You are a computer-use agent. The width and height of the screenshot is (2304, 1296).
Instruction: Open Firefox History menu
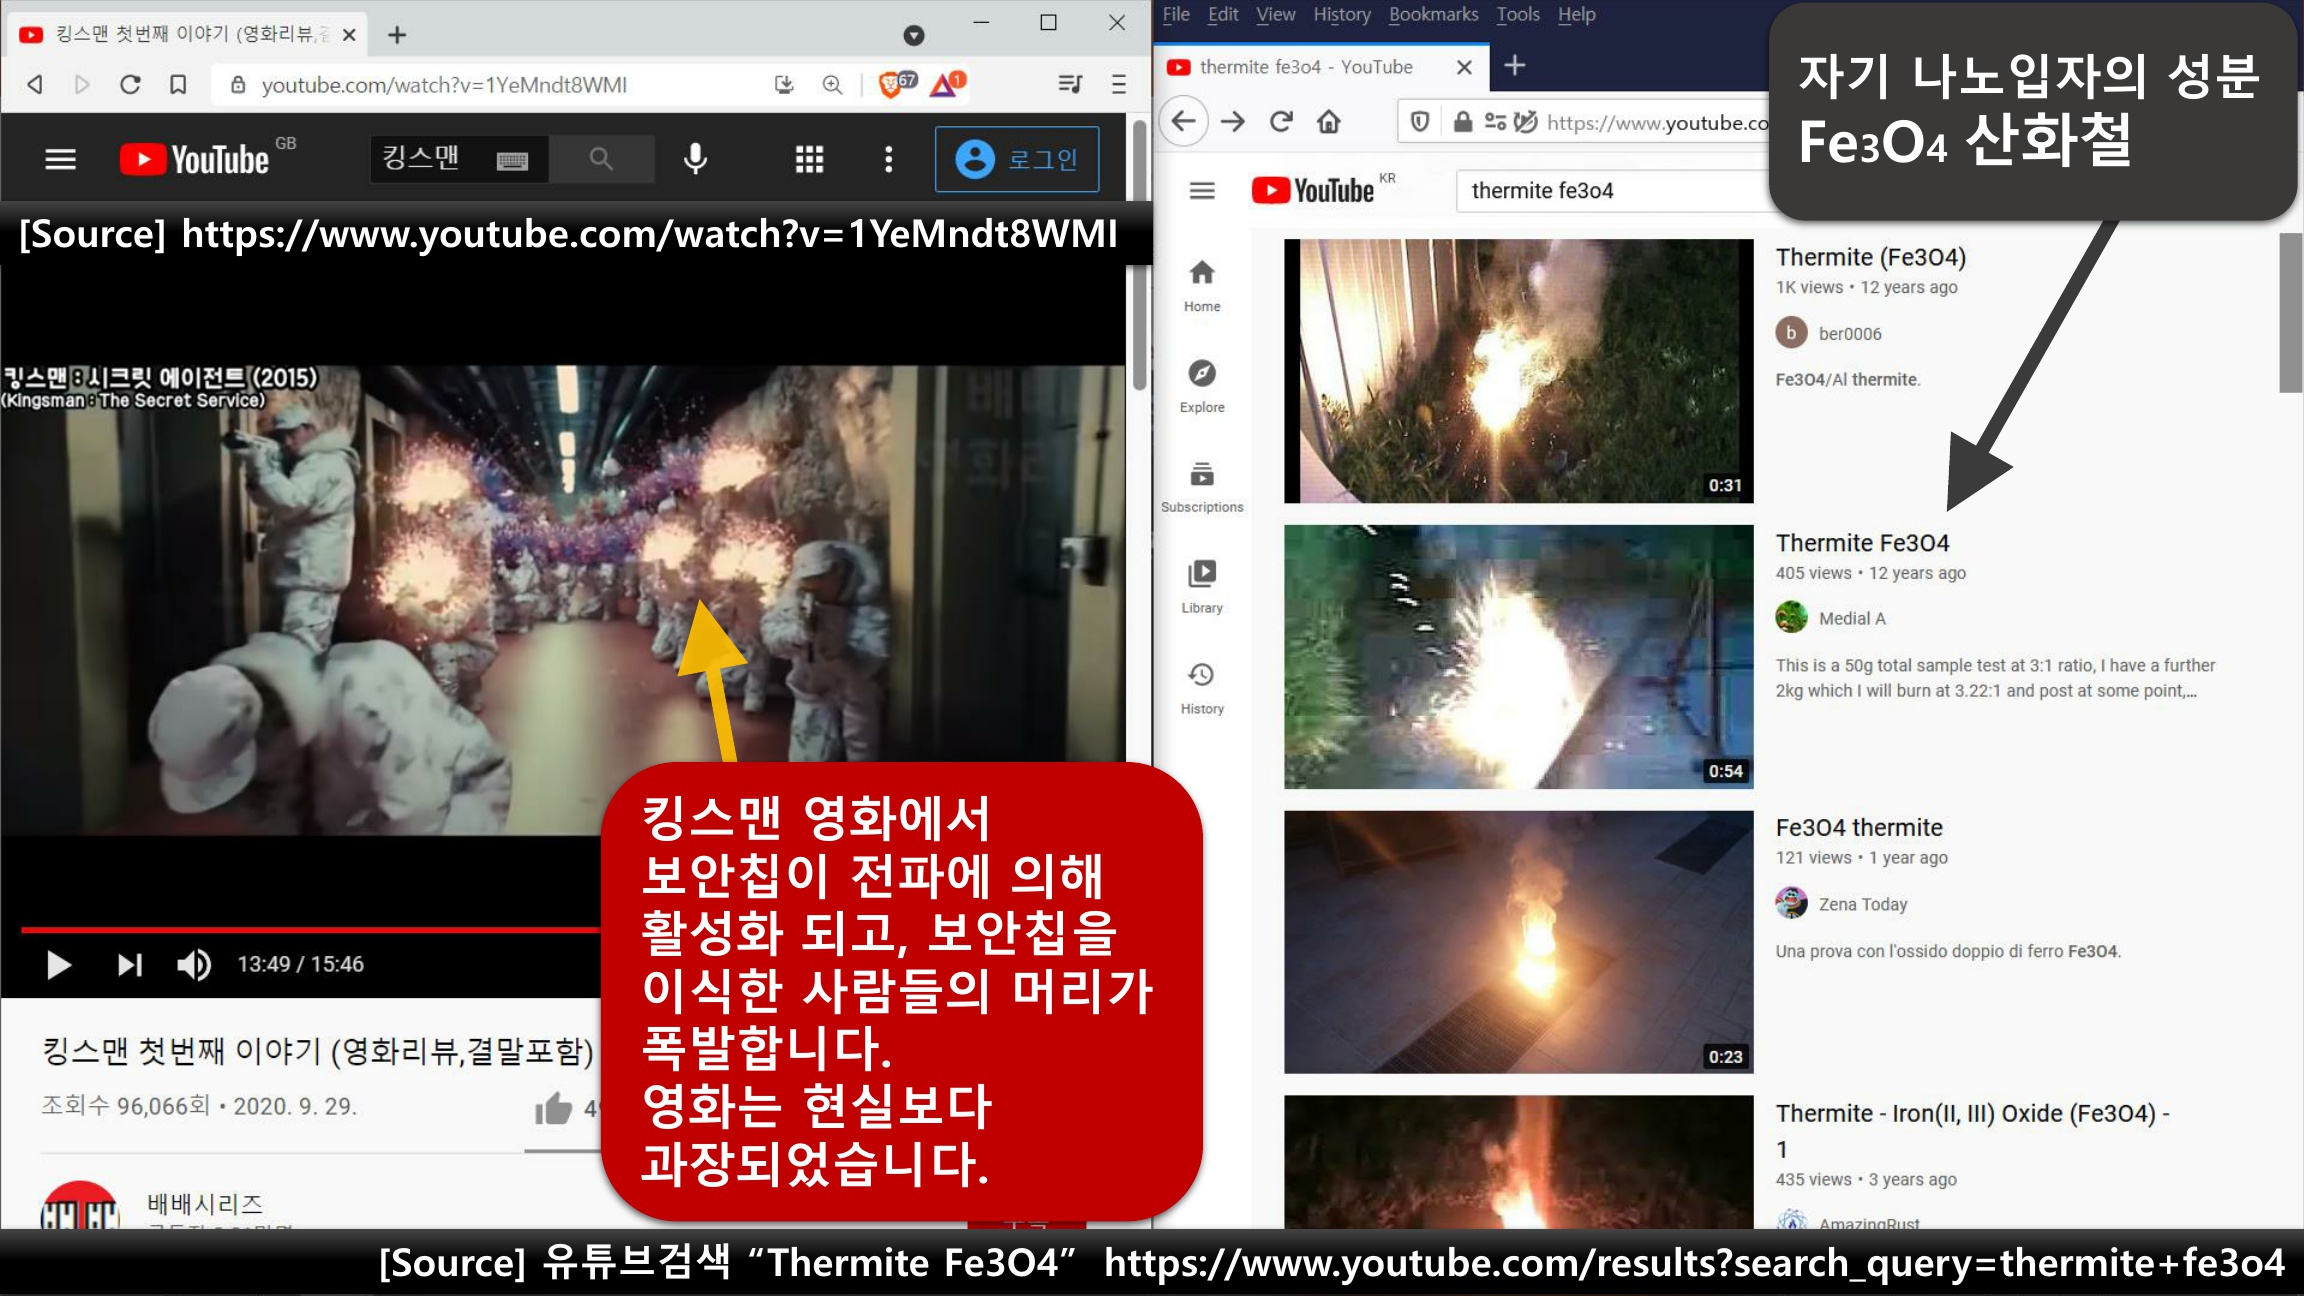1342,14
